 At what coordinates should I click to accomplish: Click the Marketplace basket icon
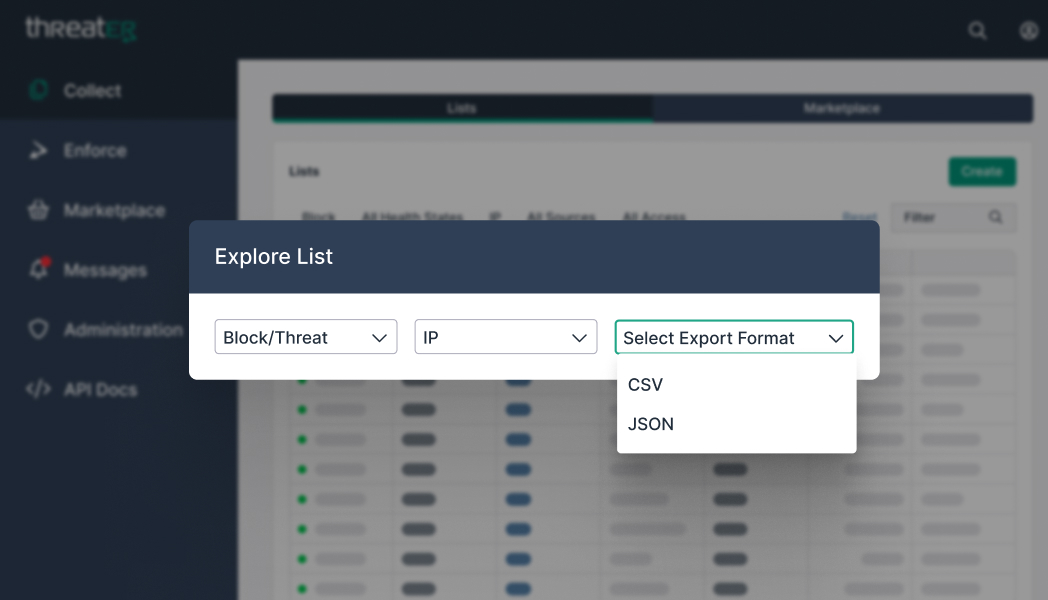pyautogui.click(x=38, y=210)
